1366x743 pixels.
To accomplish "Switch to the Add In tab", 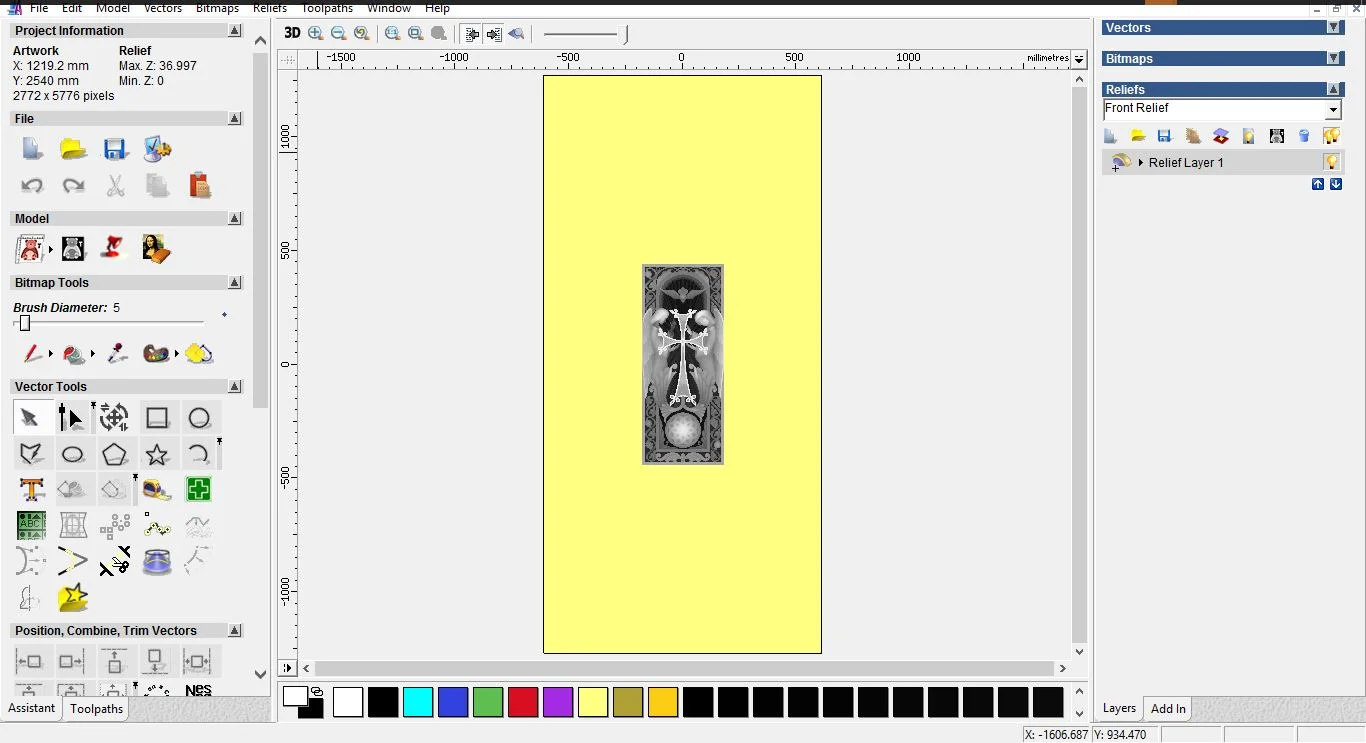I will click(x=1168, y=709).
